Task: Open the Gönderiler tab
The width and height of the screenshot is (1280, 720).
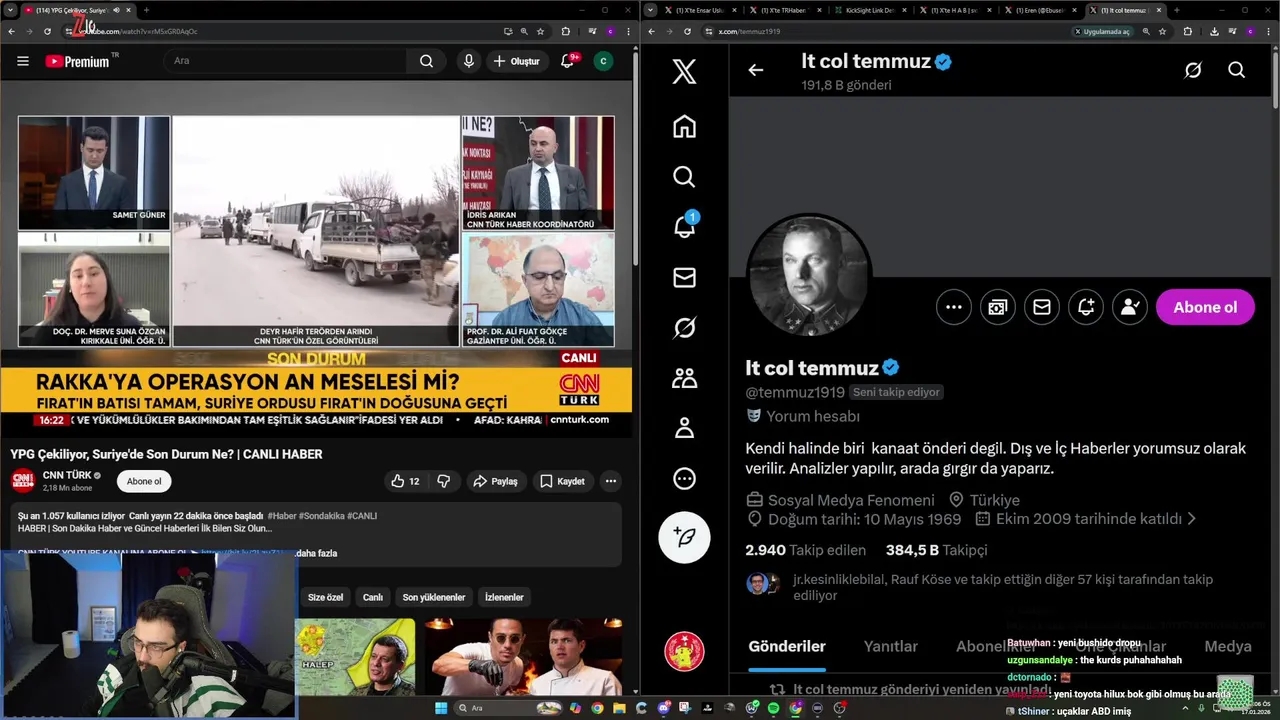Action: pyautogui.click(x=787, y=646)
